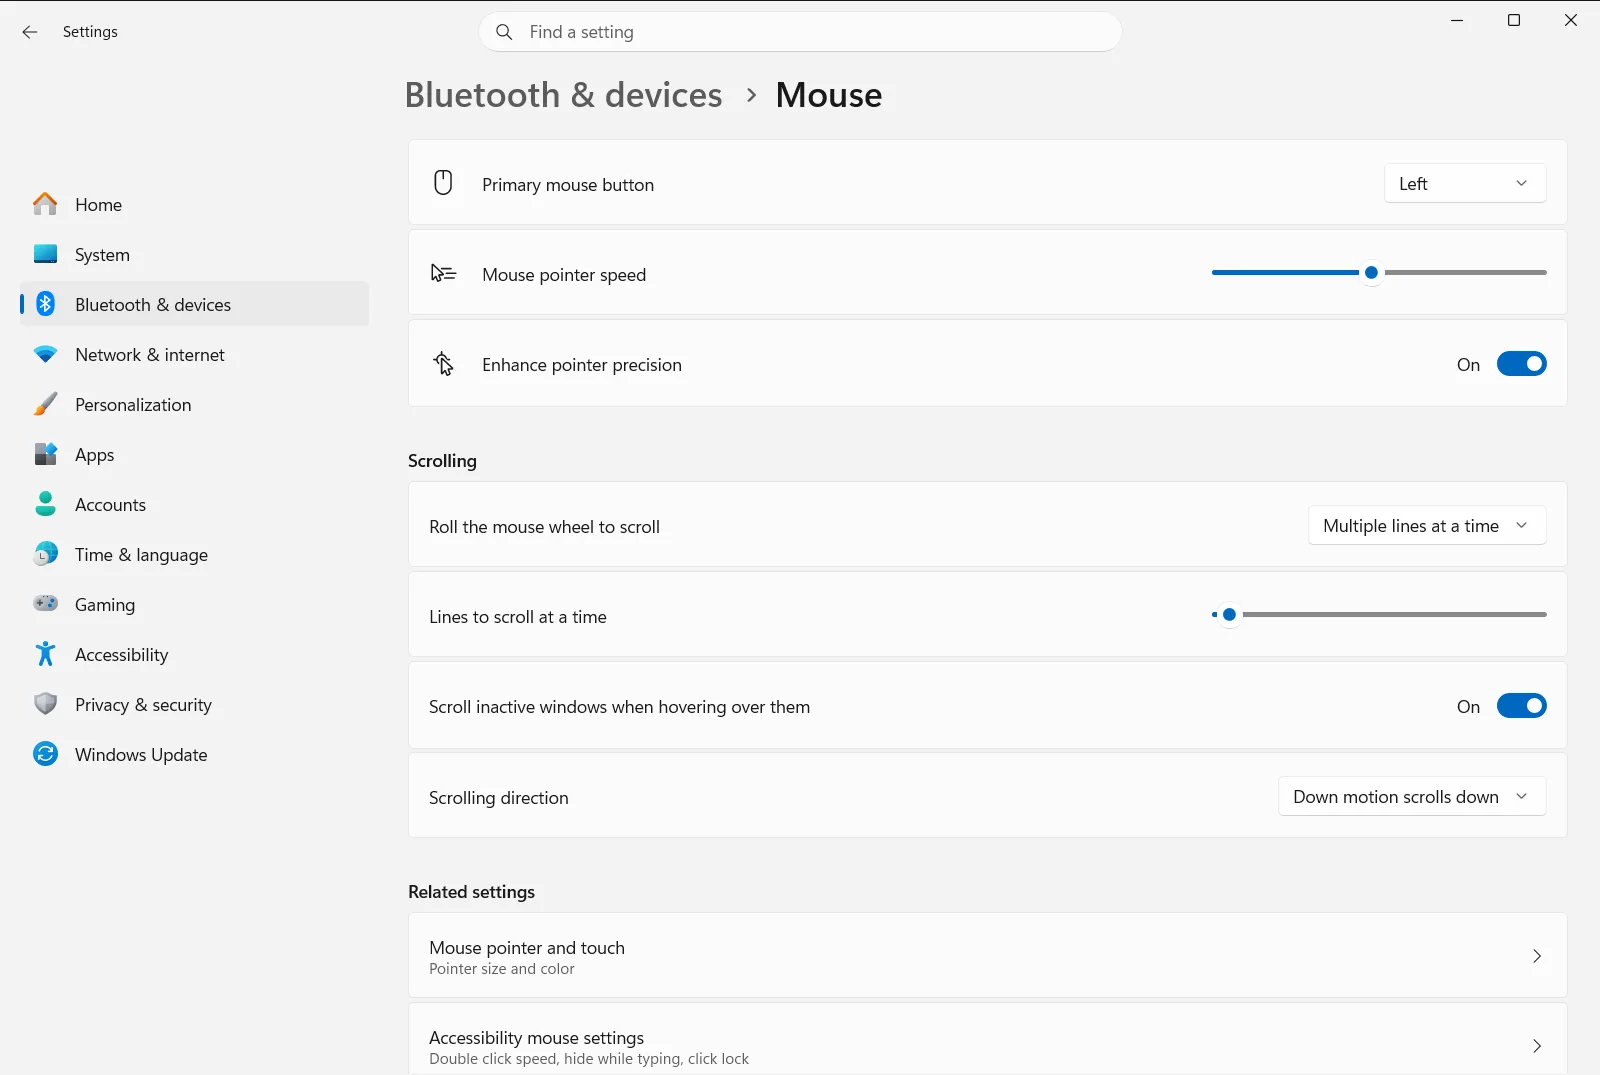Click the Accounts person icon
The width and height of the screenshot is (1600, 1075).
pos(45,504)
